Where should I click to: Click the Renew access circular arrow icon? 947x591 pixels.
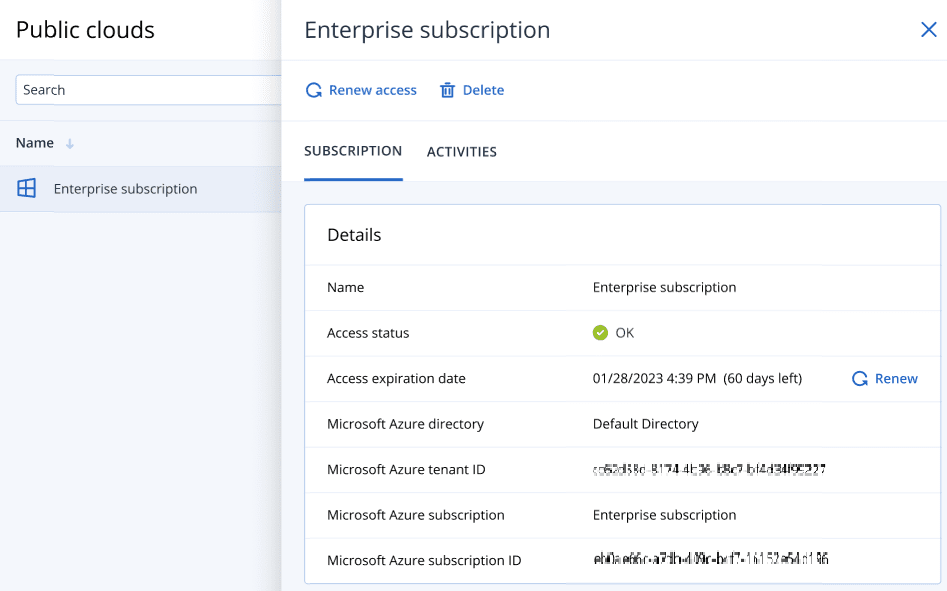[x=314, y=90]
